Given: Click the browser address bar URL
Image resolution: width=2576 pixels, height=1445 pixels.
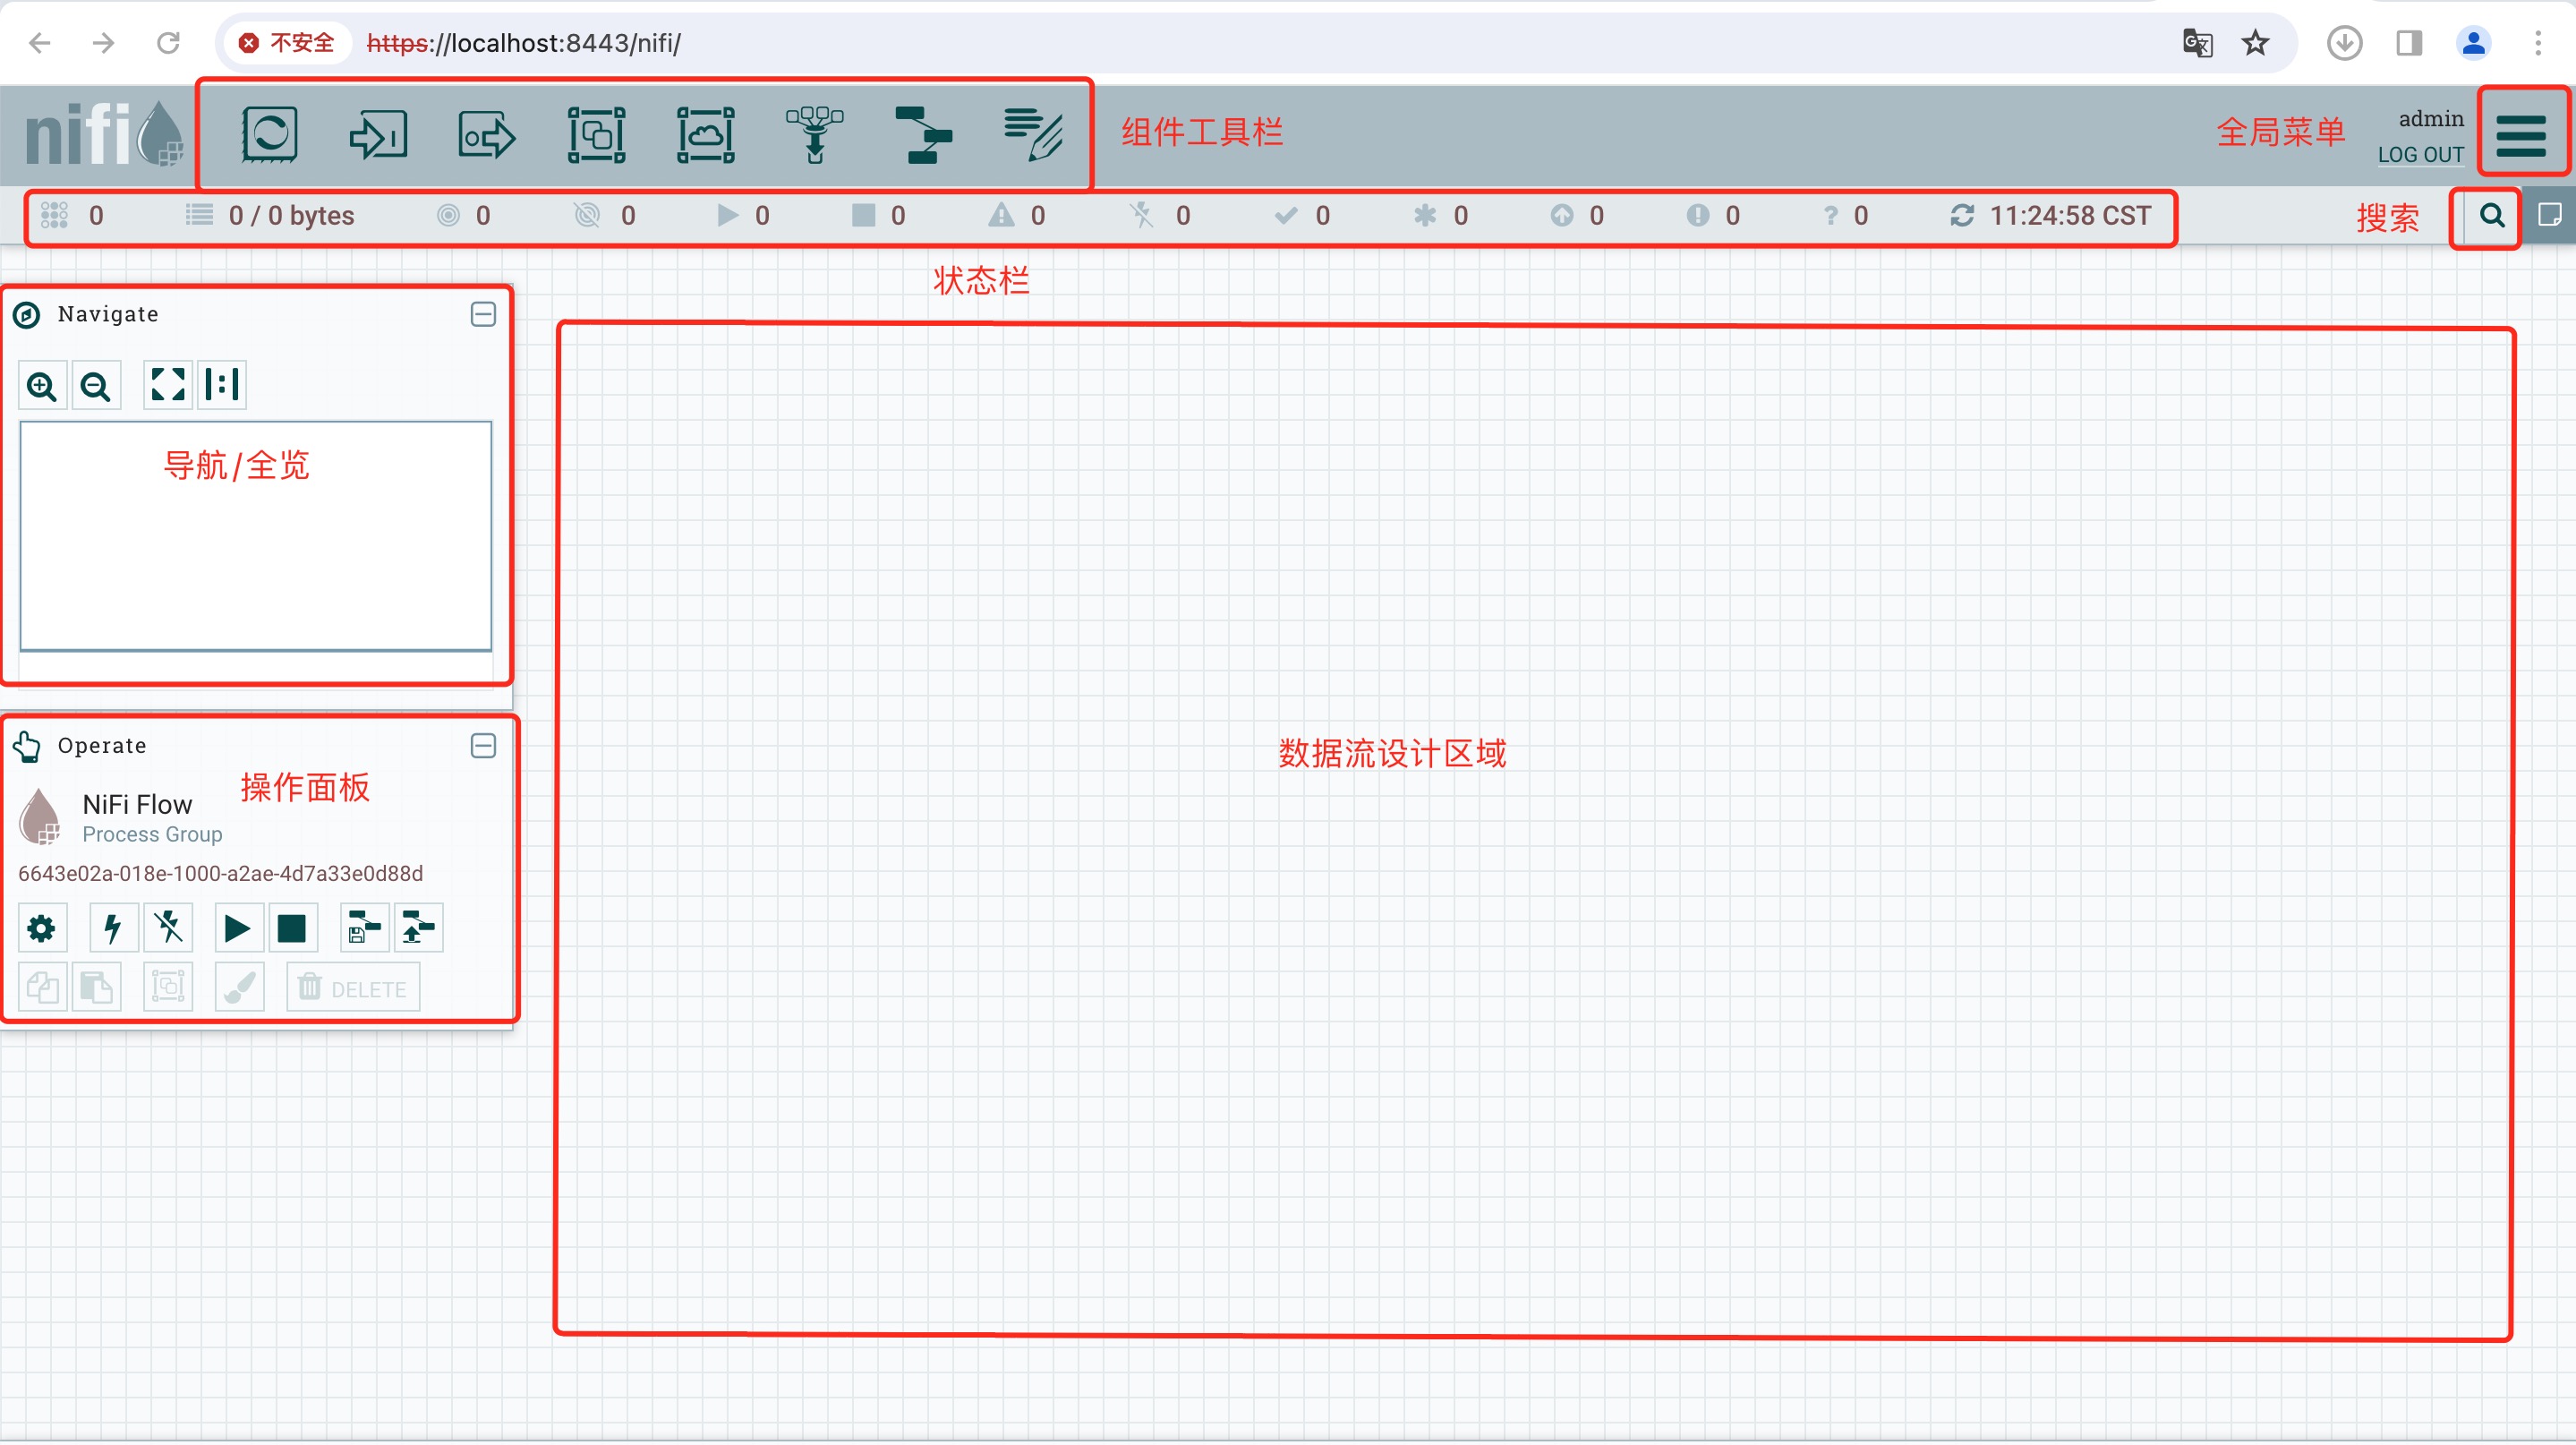Looking at the screenshot, I should click(x=523, y=43).
